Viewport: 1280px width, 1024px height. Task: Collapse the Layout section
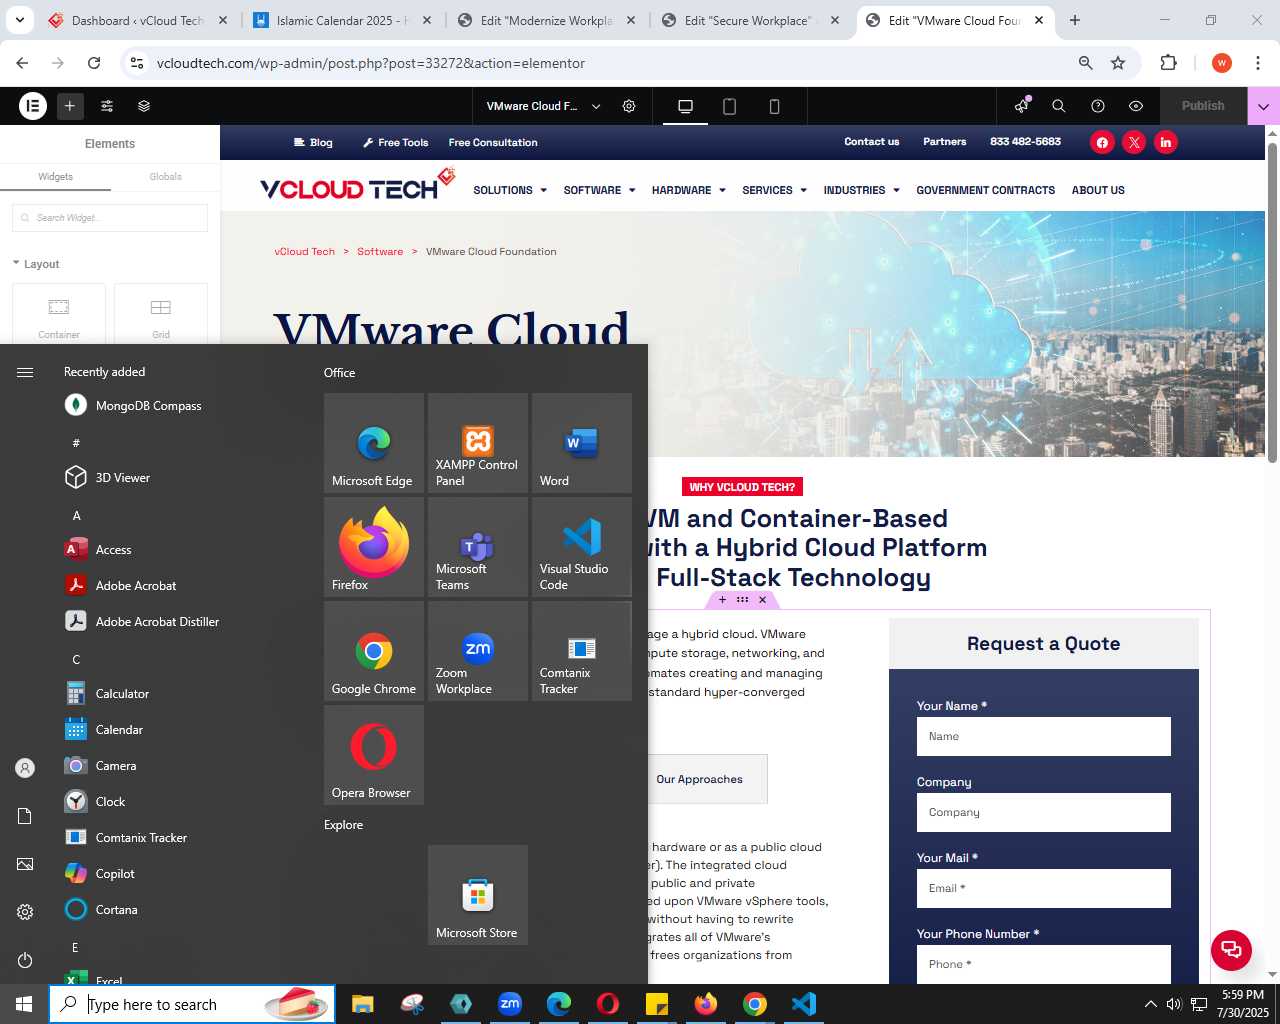[x=36, y=264]
